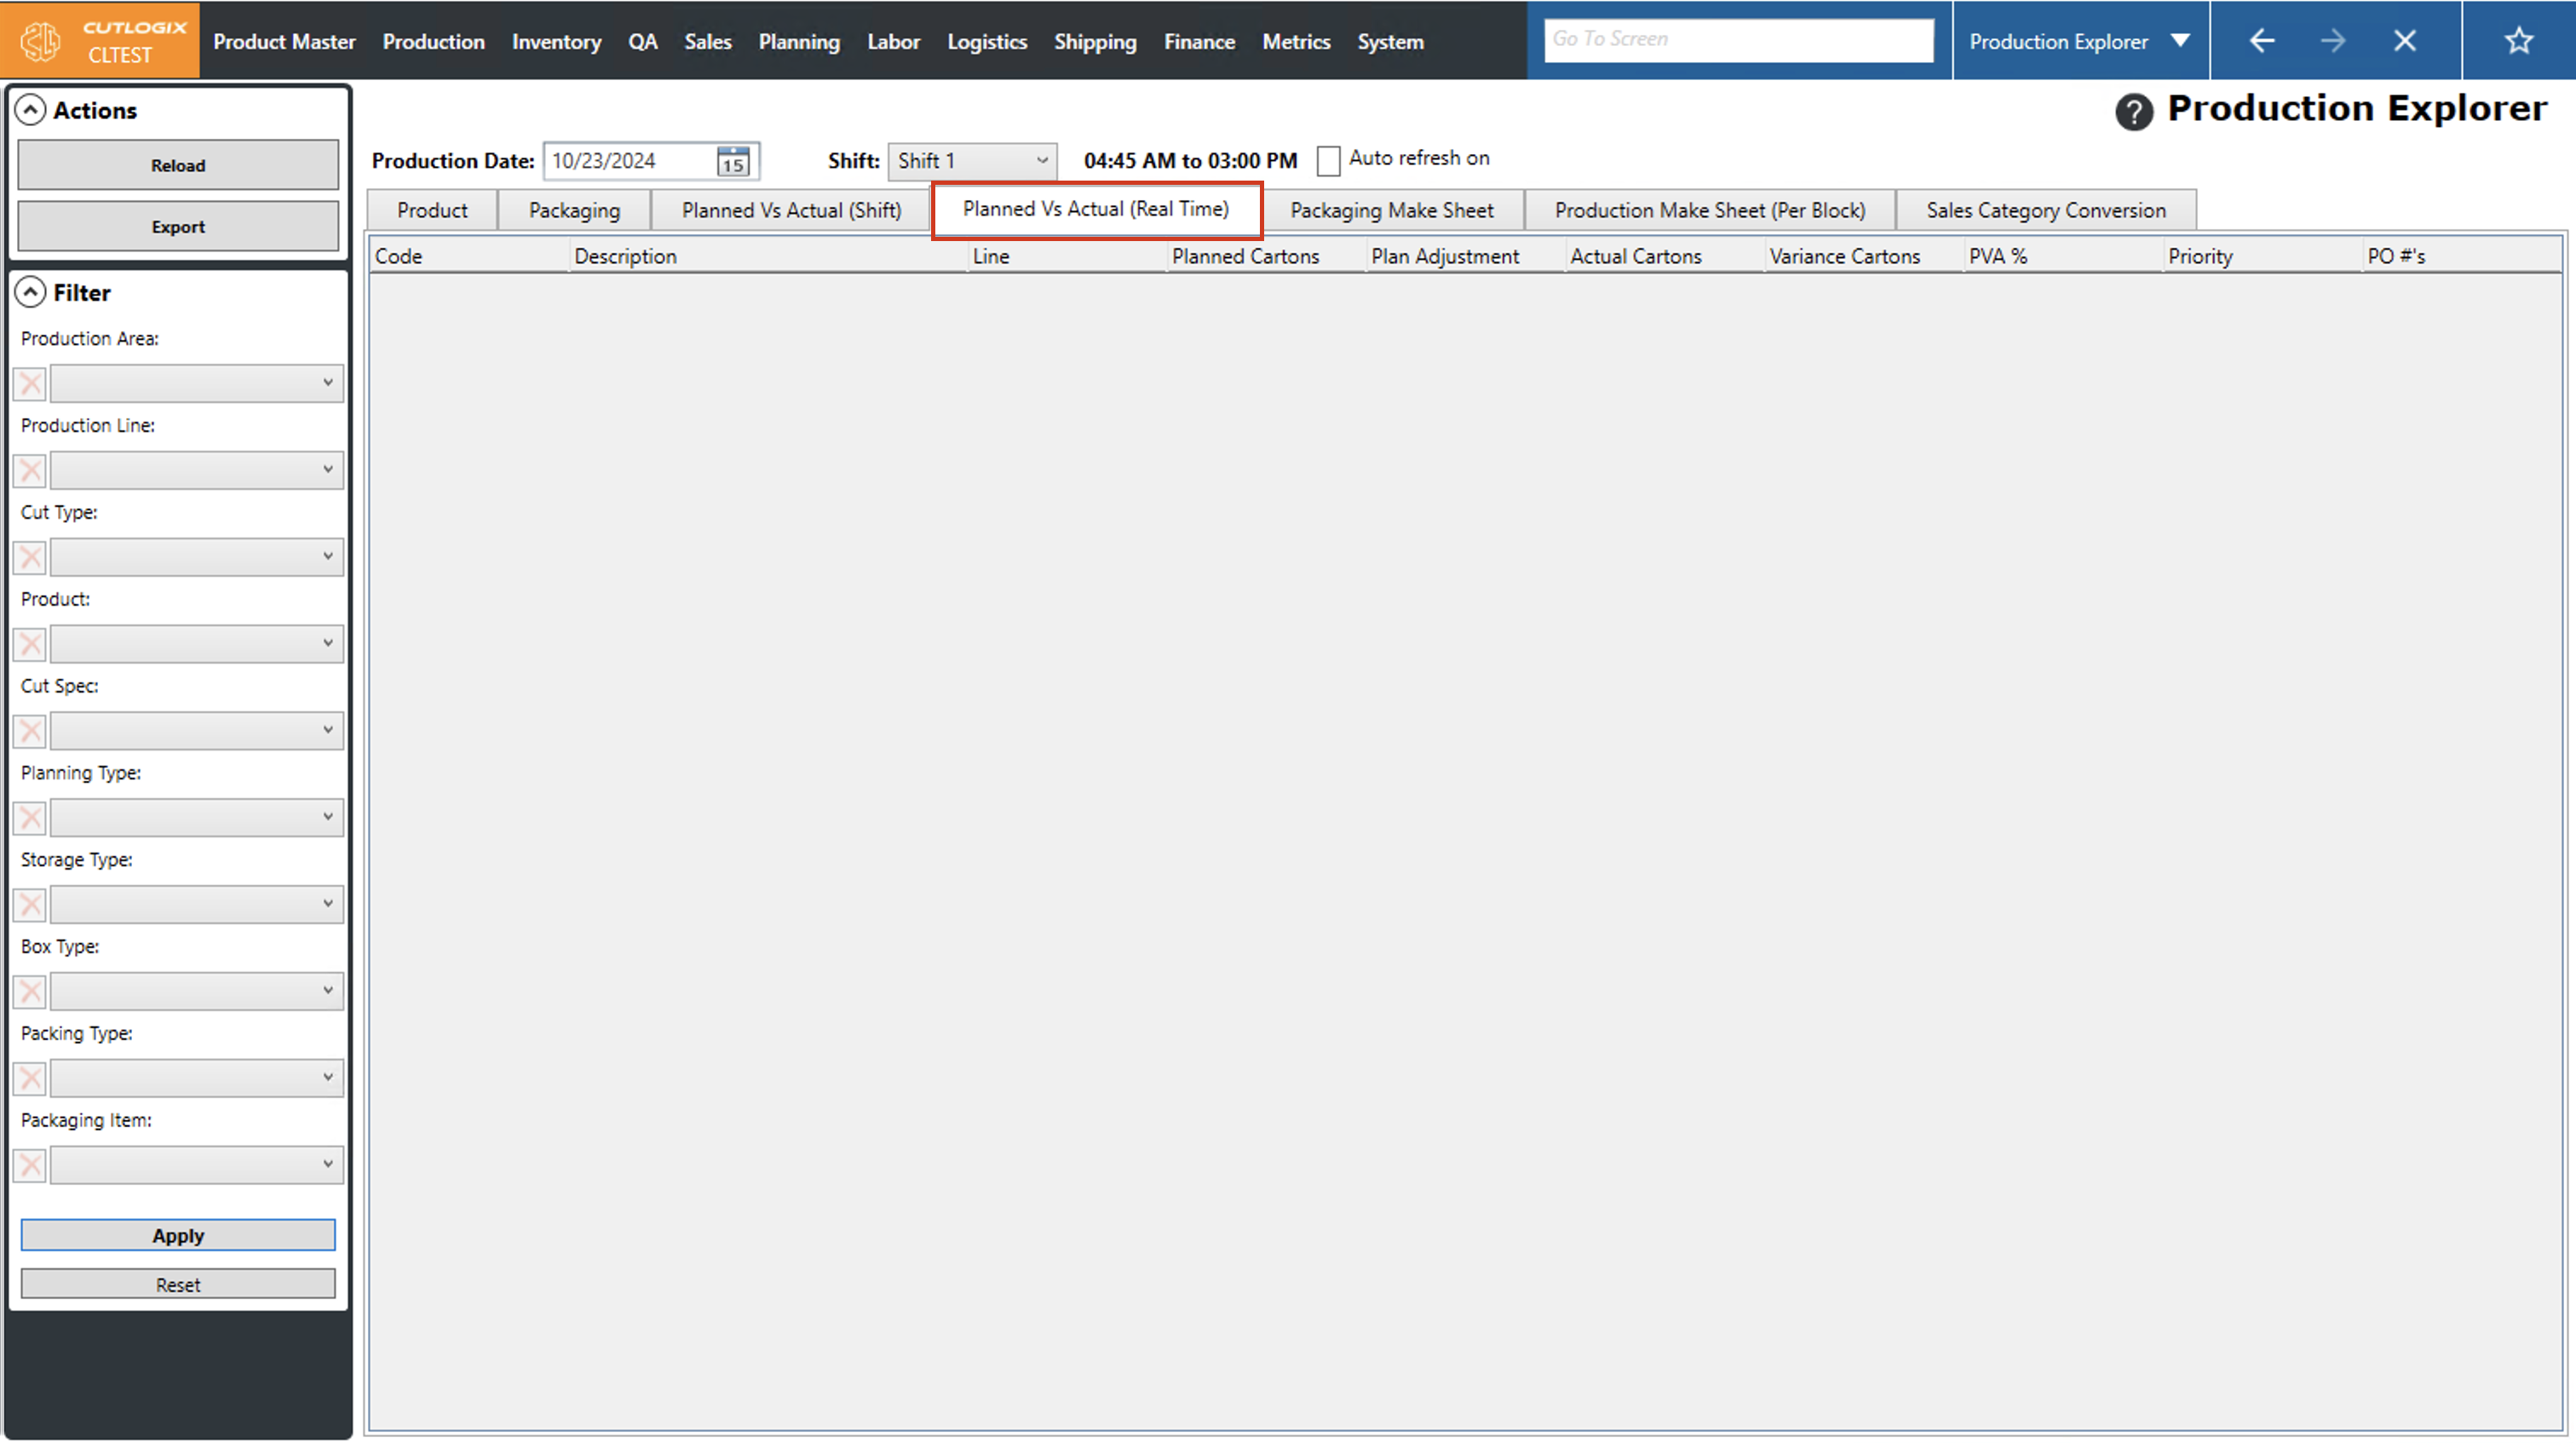Enable the Auto refresh on checkbox
The height and width of the screenshot is (1443, 2576).
(1328, 160)
